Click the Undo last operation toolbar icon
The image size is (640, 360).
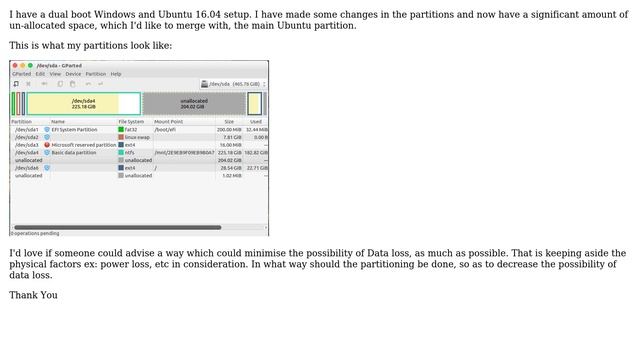click(88, 84)
